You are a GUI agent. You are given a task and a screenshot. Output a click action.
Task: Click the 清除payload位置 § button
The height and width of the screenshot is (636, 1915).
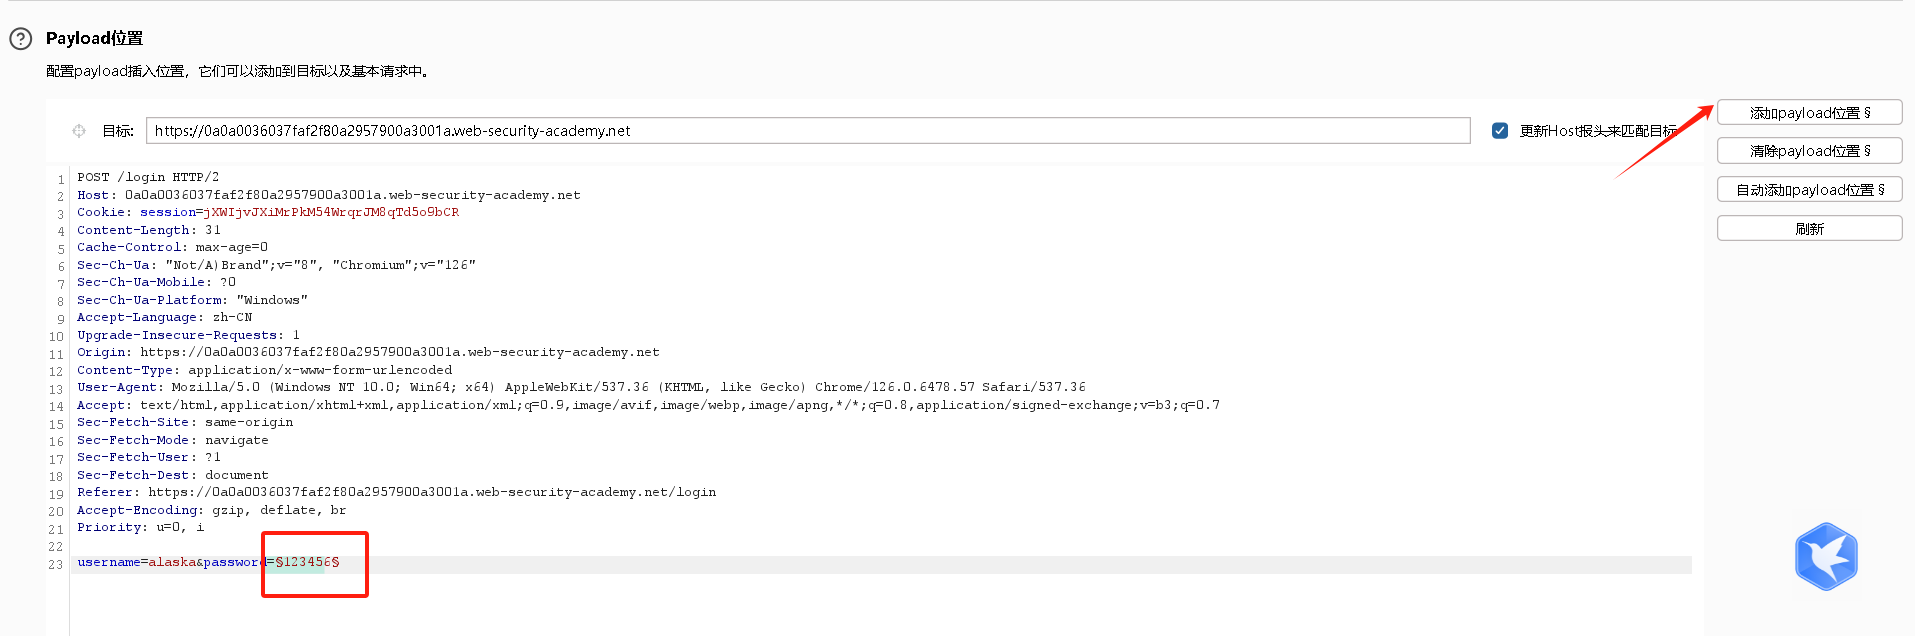pos(1809,151)
